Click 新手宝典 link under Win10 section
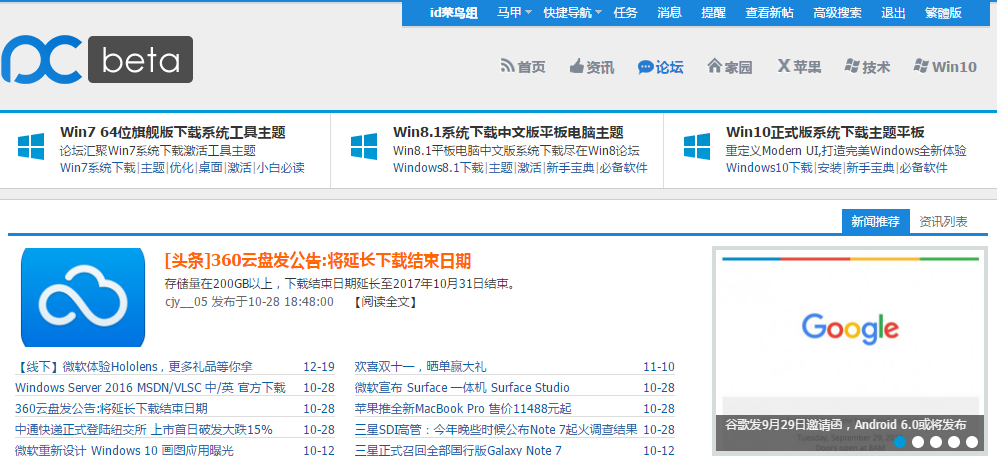 (x=870, y=168)
